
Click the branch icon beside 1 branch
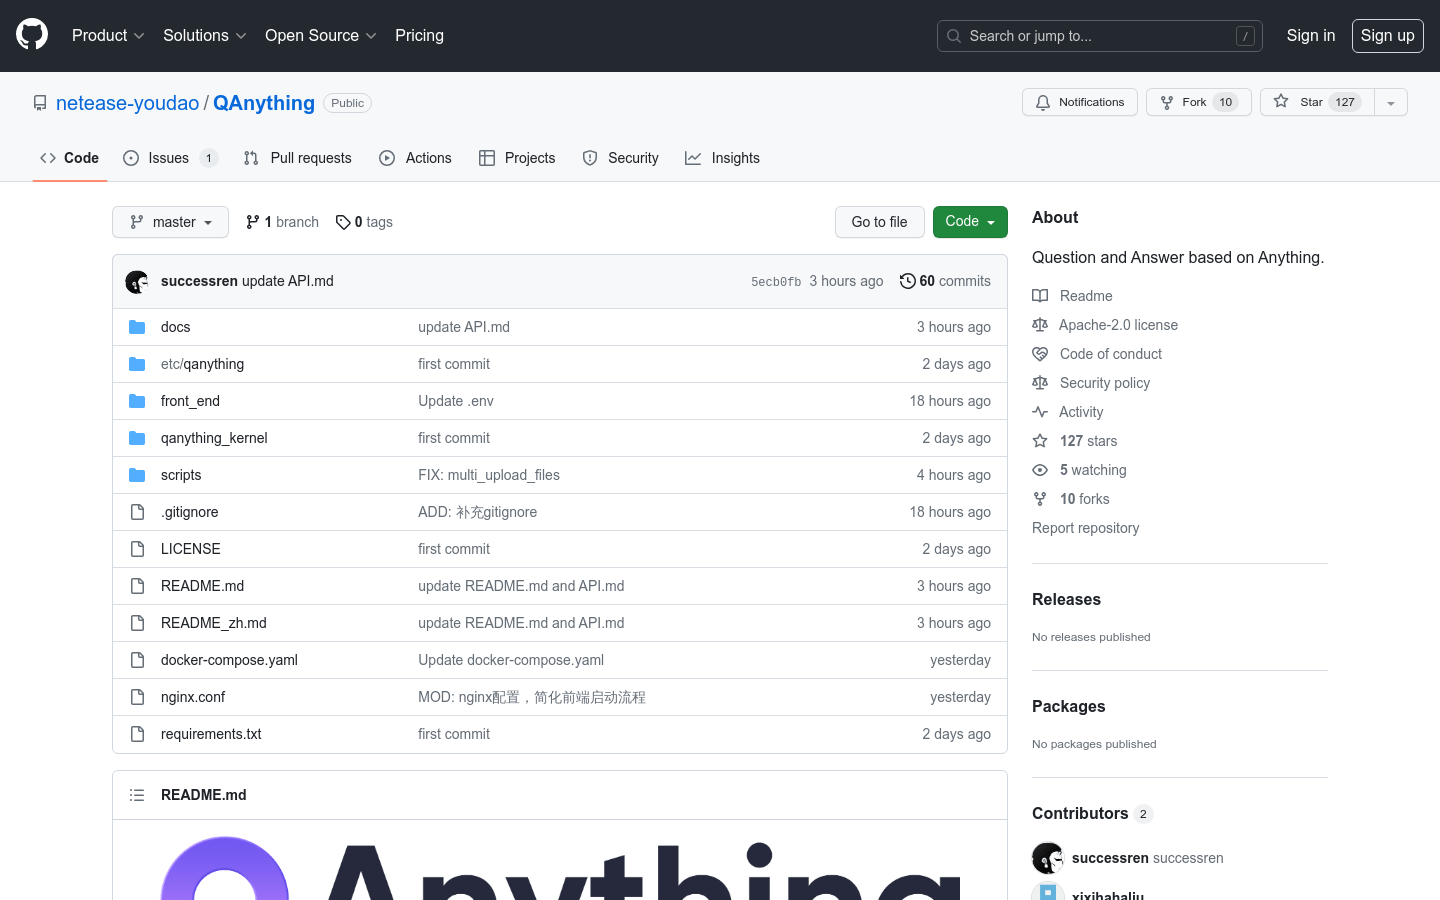[x=253, y=222]
